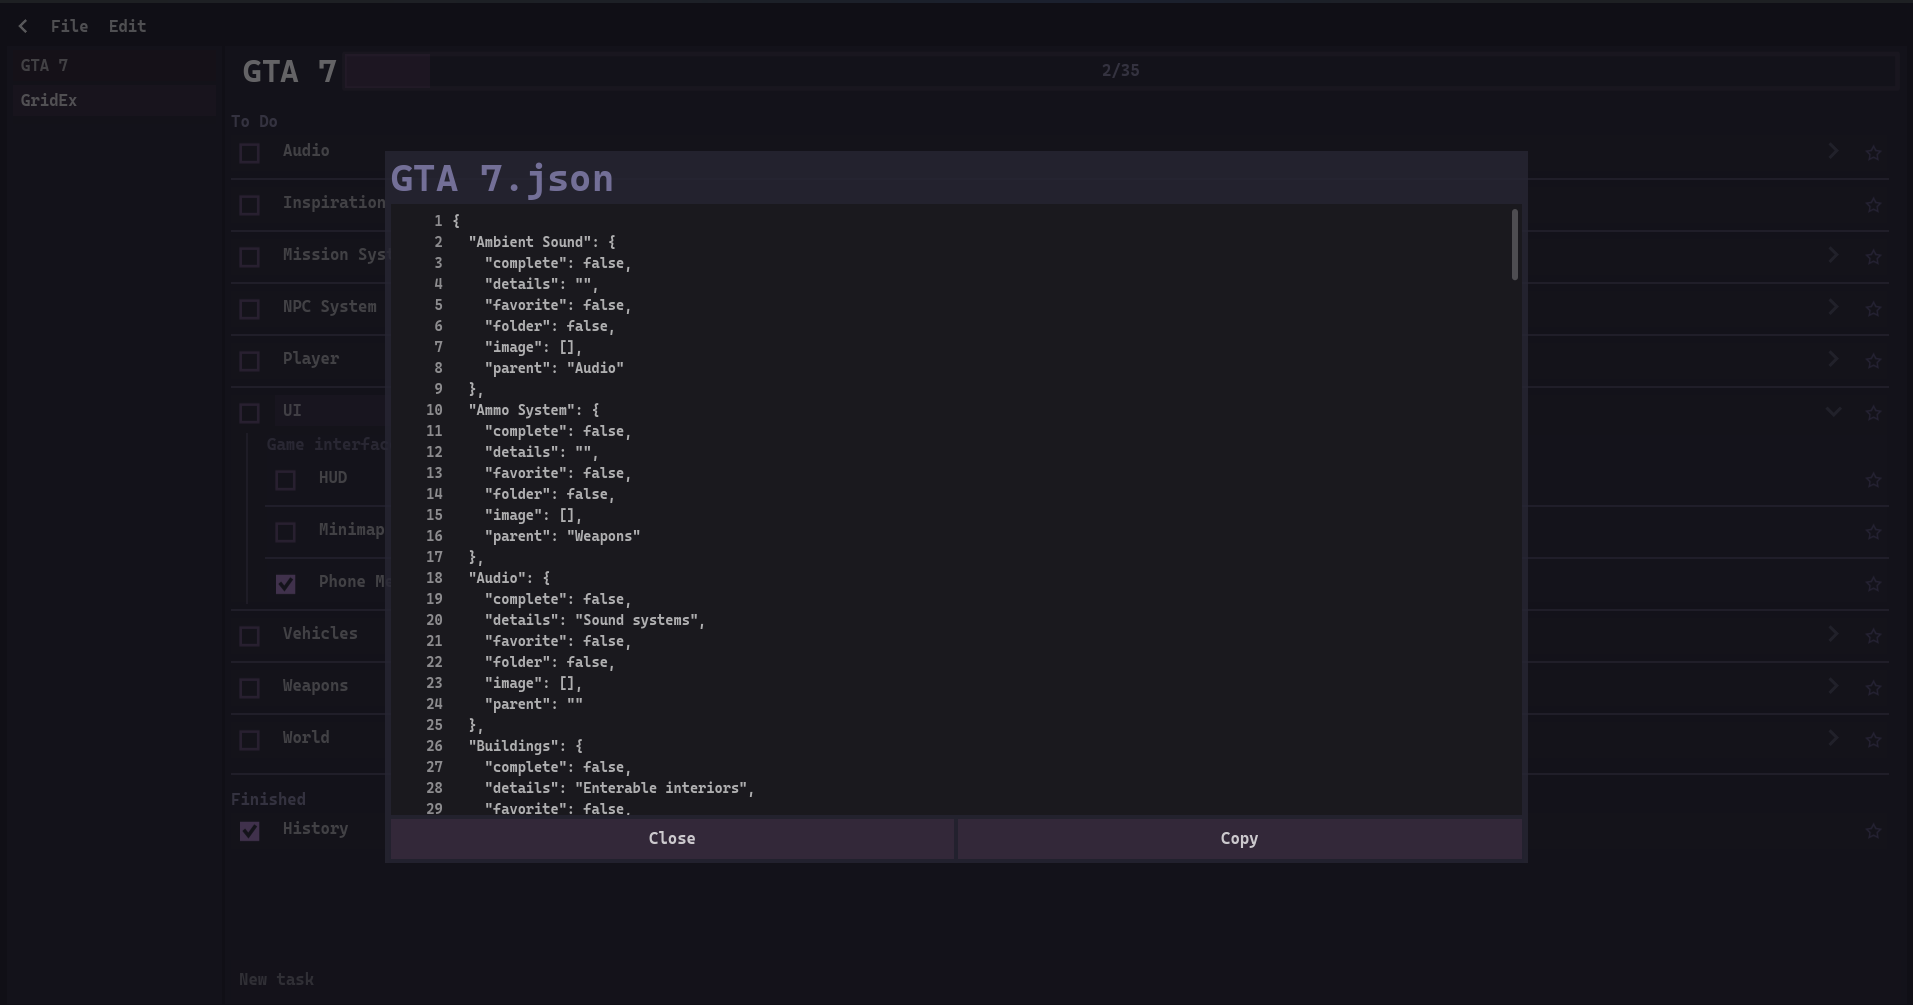Expand the Player task chevron
Viewport: 1913px width, 1005px height.
click(1833, 359)
